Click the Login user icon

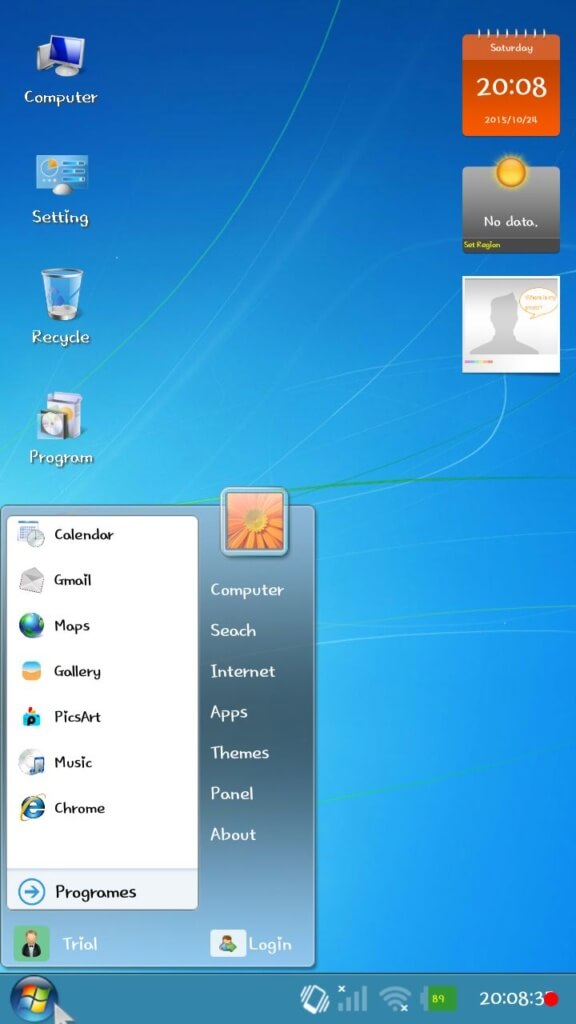[x=228, y=944]
